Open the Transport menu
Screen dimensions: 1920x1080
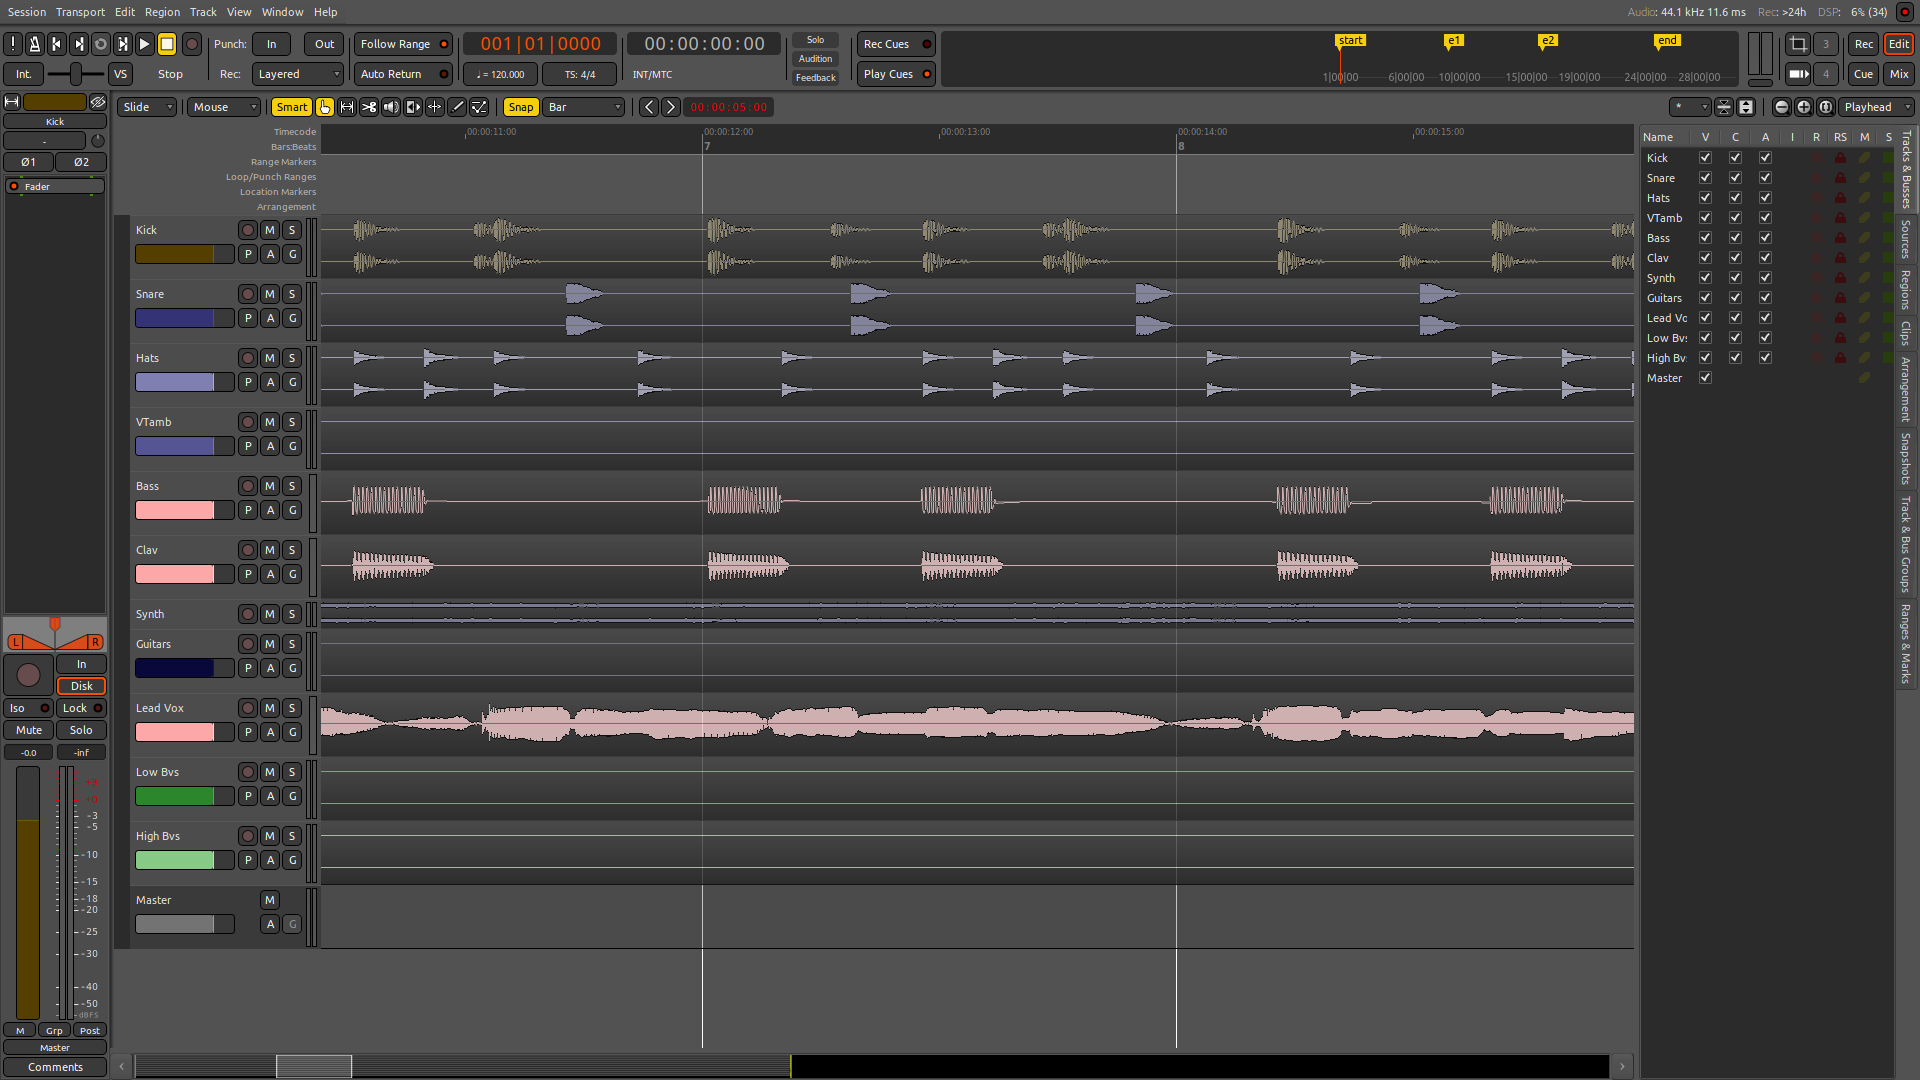(80, 12)
